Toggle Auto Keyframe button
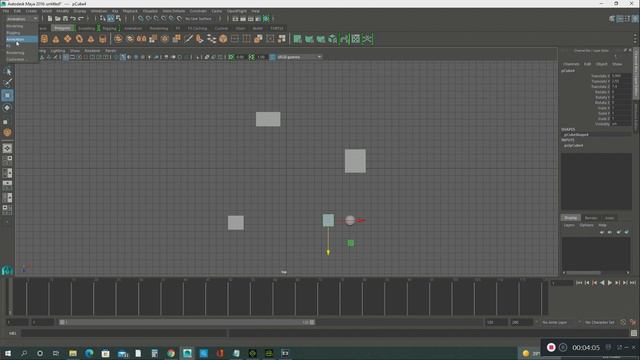 (x=623, y=322)
